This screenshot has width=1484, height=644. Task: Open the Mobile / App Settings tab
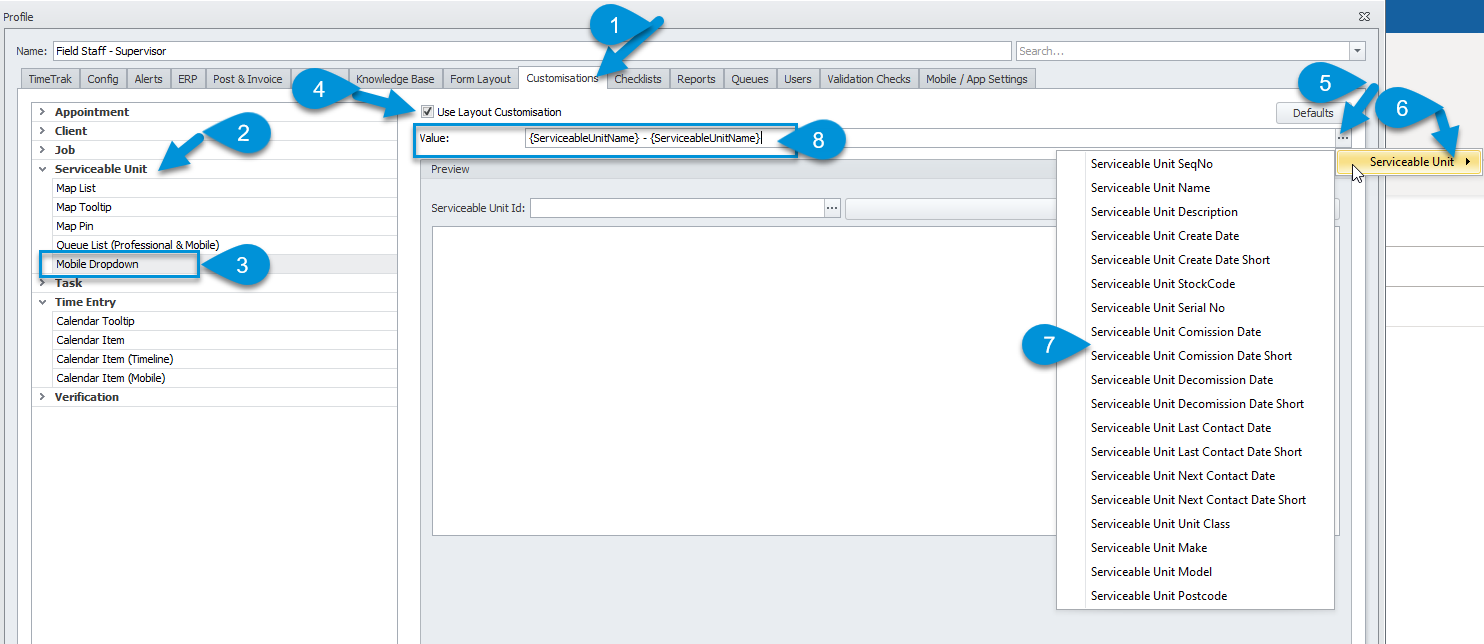975,77
